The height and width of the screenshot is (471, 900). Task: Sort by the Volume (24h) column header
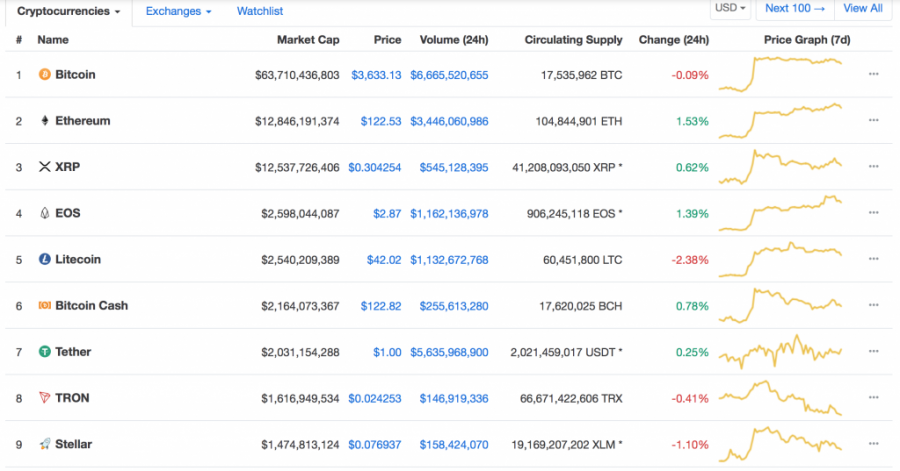coord(454,40)
